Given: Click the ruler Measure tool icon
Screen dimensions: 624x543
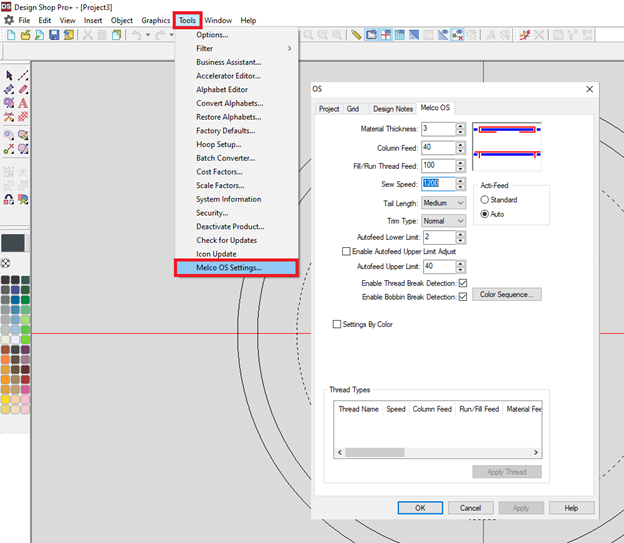Looking at the screenshot, I should 356,35.
